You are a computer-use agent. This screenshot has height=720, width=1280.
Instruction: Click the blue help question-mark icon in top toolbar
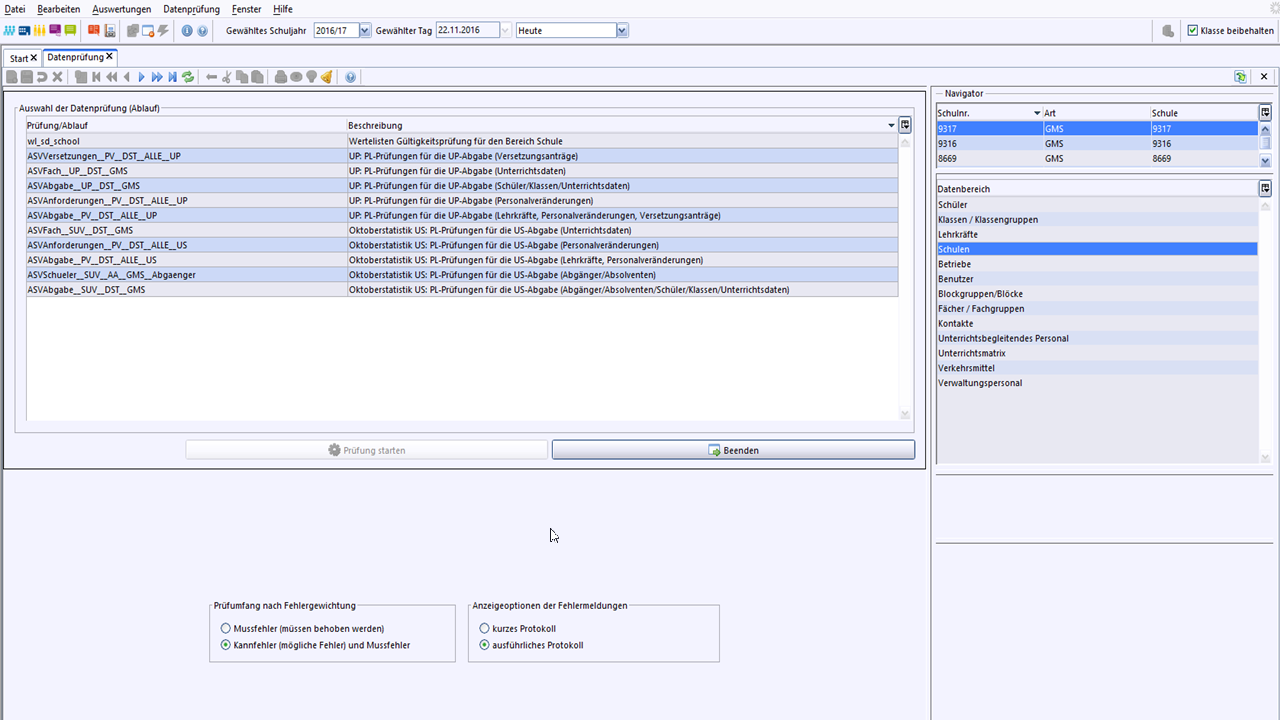pos(202,31)
